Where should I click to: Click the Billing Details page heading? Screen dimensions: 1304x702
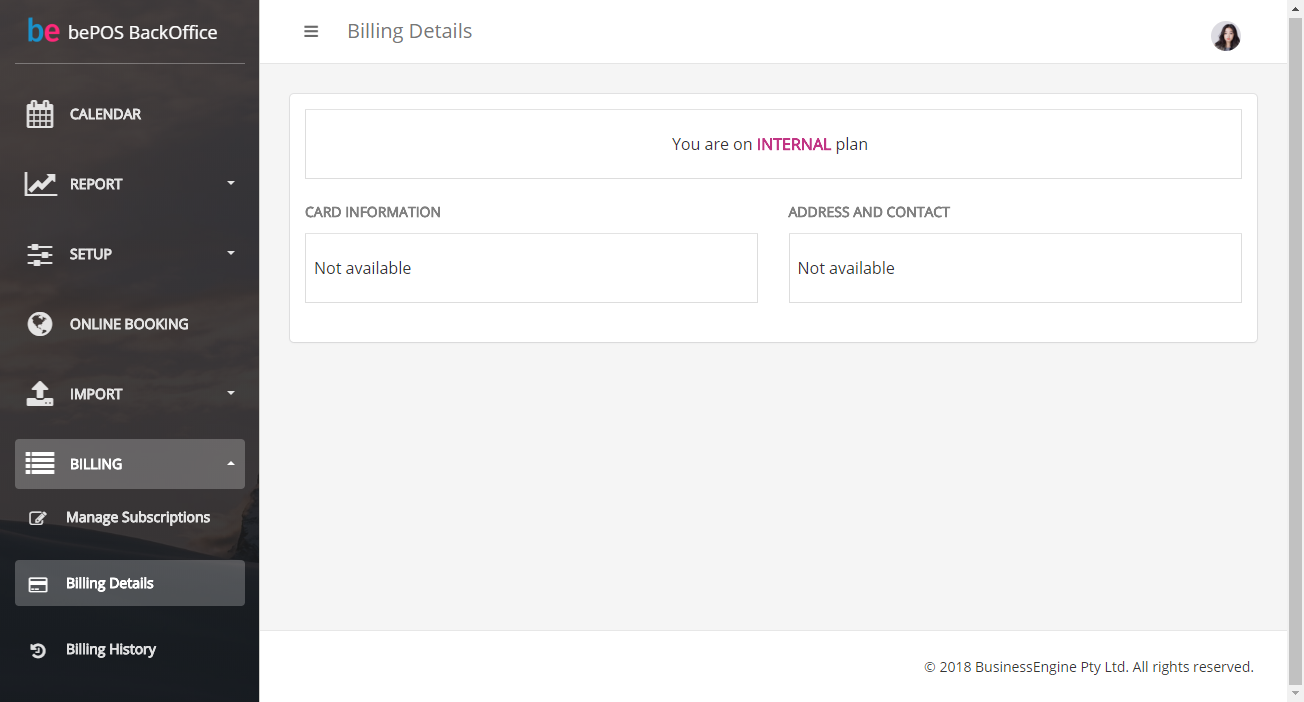(x=410, y=31)
